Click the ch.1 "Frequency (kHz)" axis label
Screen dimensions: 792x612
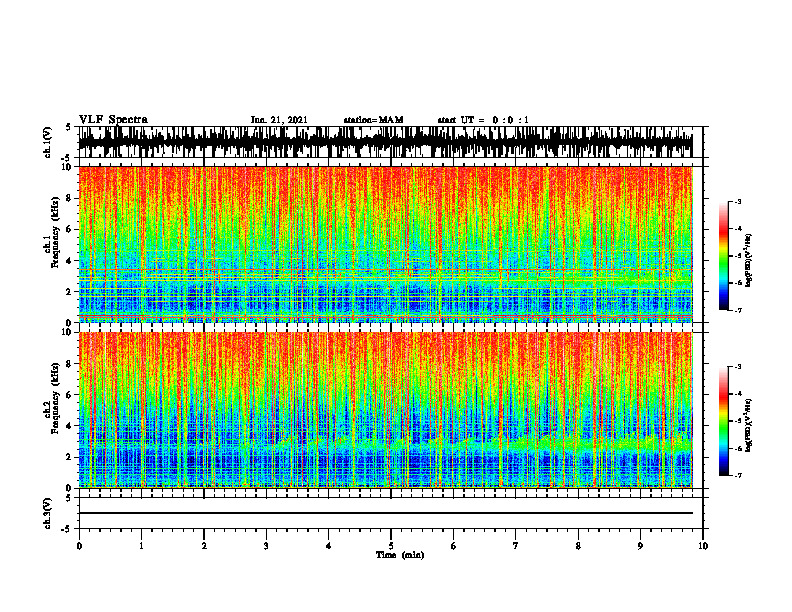55,233
